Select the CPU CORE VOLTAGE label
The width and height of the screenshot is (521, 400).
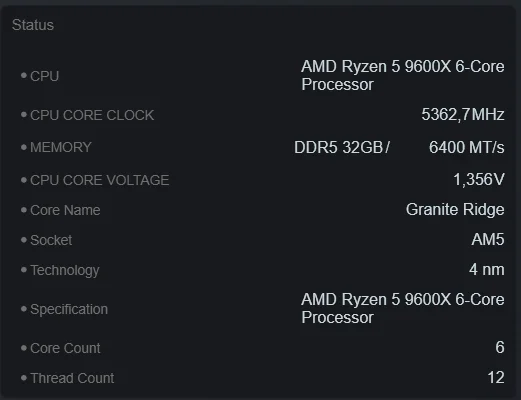[x=100, y=180]
